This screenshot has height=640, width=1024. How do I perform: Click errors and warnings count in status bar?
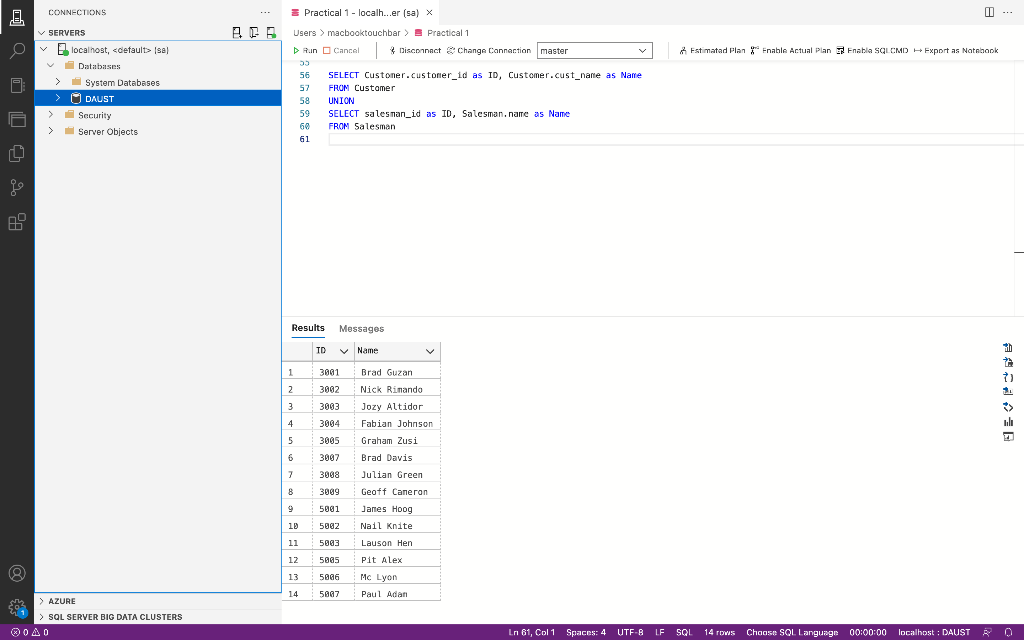click(30, 632)
